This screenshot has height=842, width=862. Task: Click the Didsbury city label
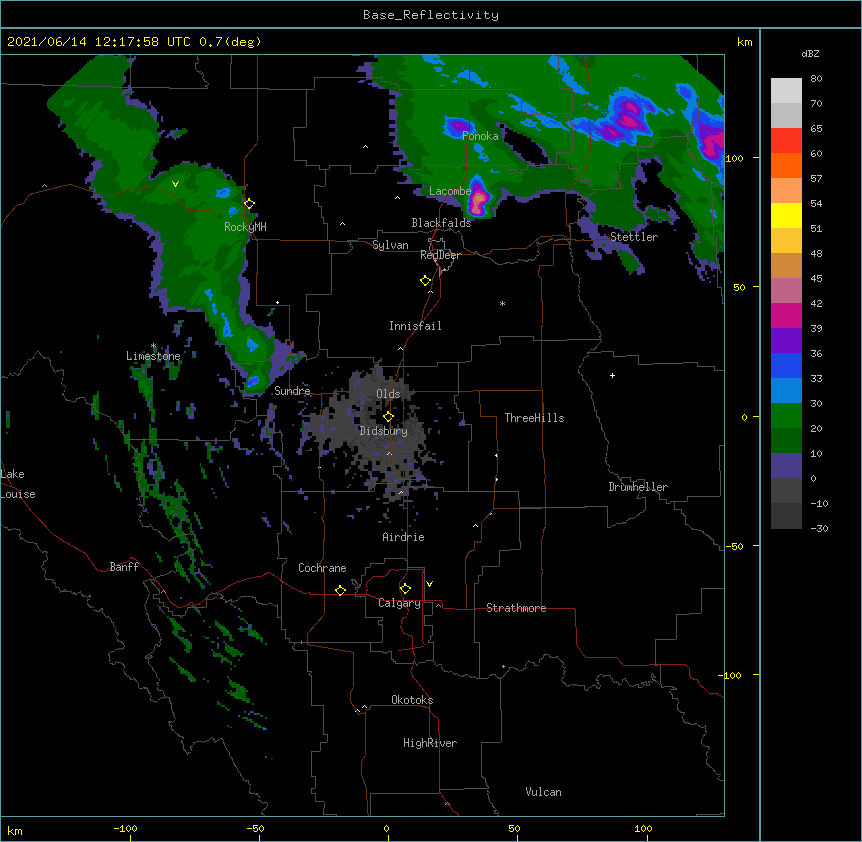383,431
